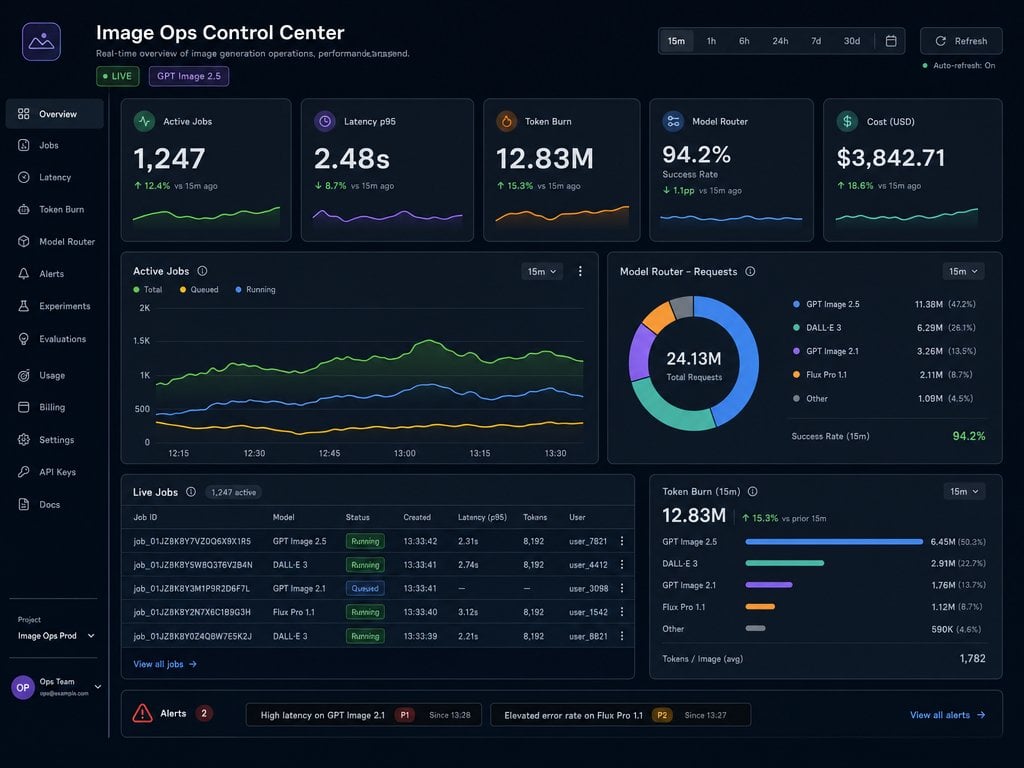Show info for Model Router Requests
The width and height of the screenshot is (1024, 768).
pos(750,271)
